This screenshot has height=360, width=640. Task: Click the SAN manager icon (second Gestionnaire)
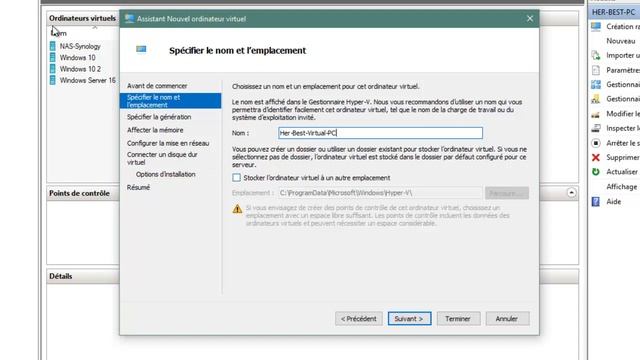(x=596, y=99)
